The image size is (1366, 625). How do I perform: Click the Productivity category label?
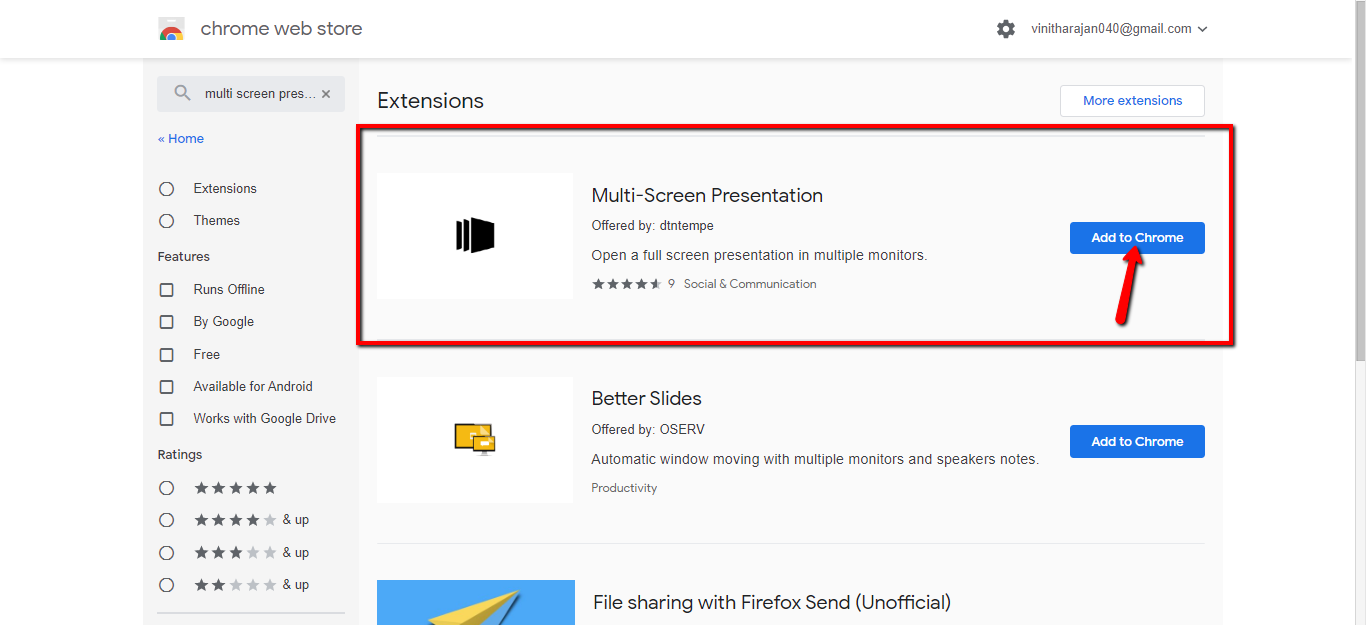click(x=624, y=488)
